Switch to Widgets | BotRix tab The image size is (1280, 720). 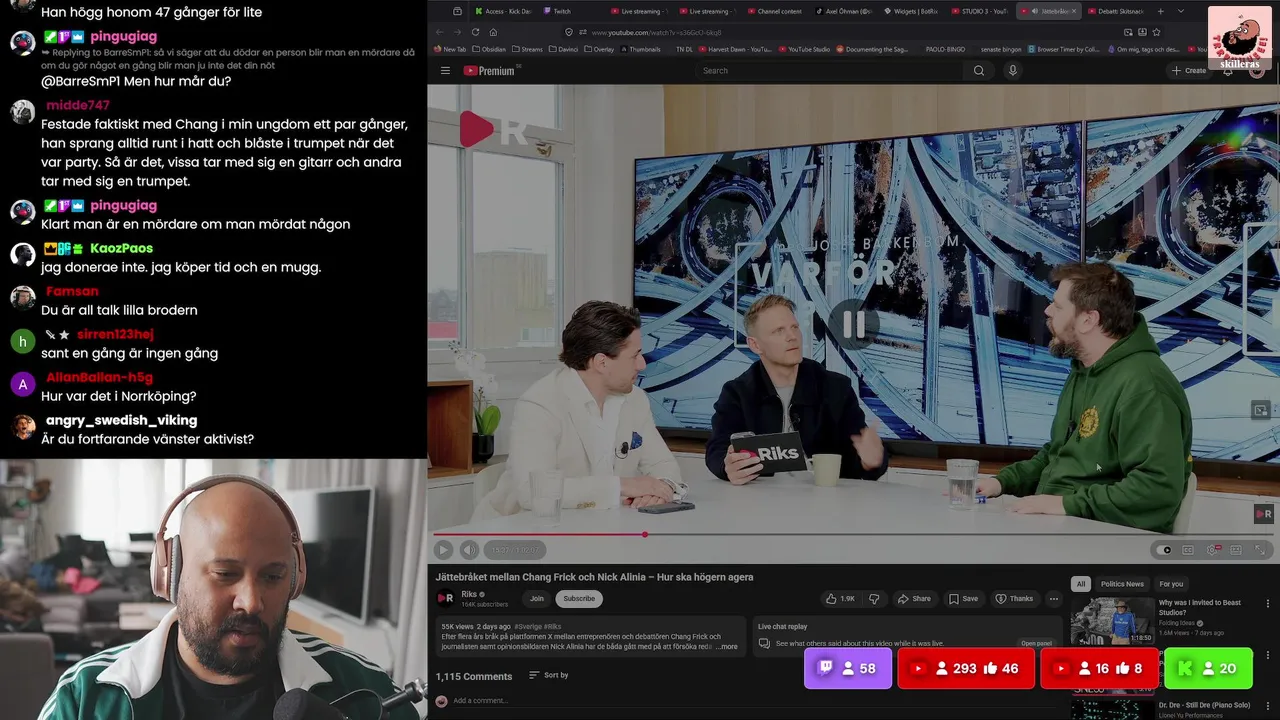pos(914,11)
